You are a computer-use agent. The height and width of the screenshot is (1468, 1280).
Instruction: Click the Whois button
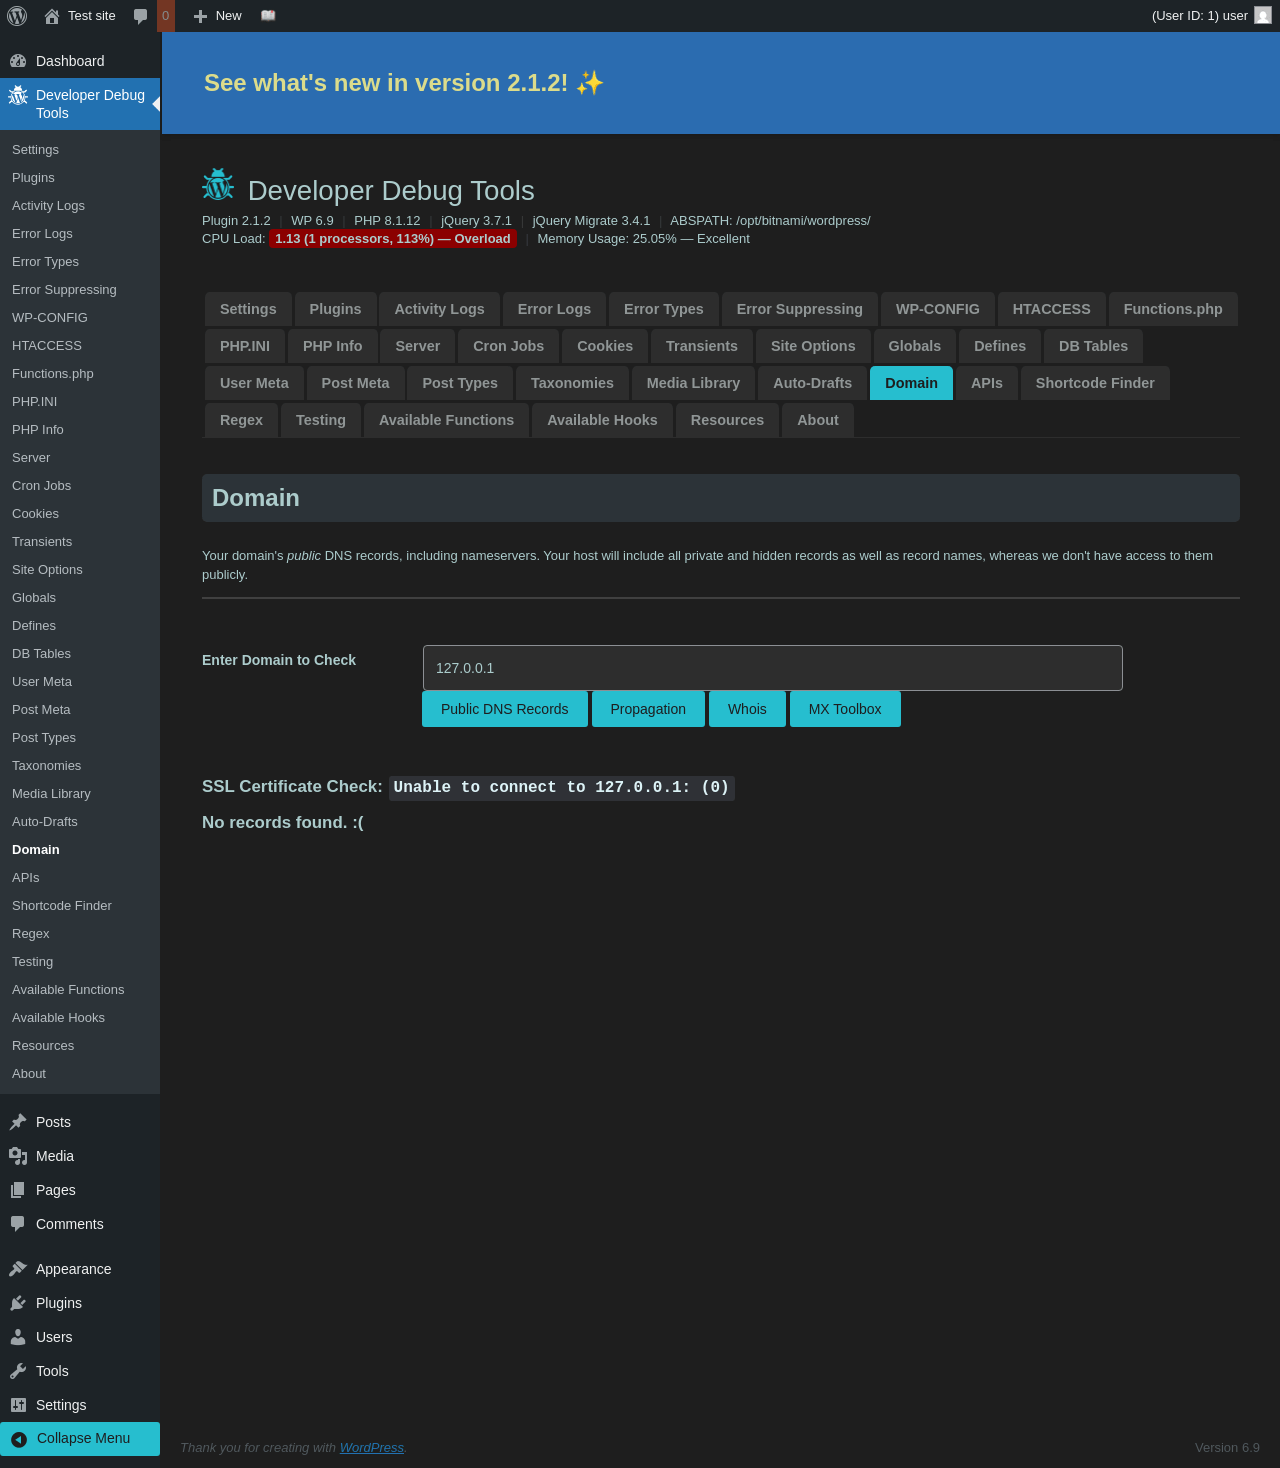click(x=747, y=709)
